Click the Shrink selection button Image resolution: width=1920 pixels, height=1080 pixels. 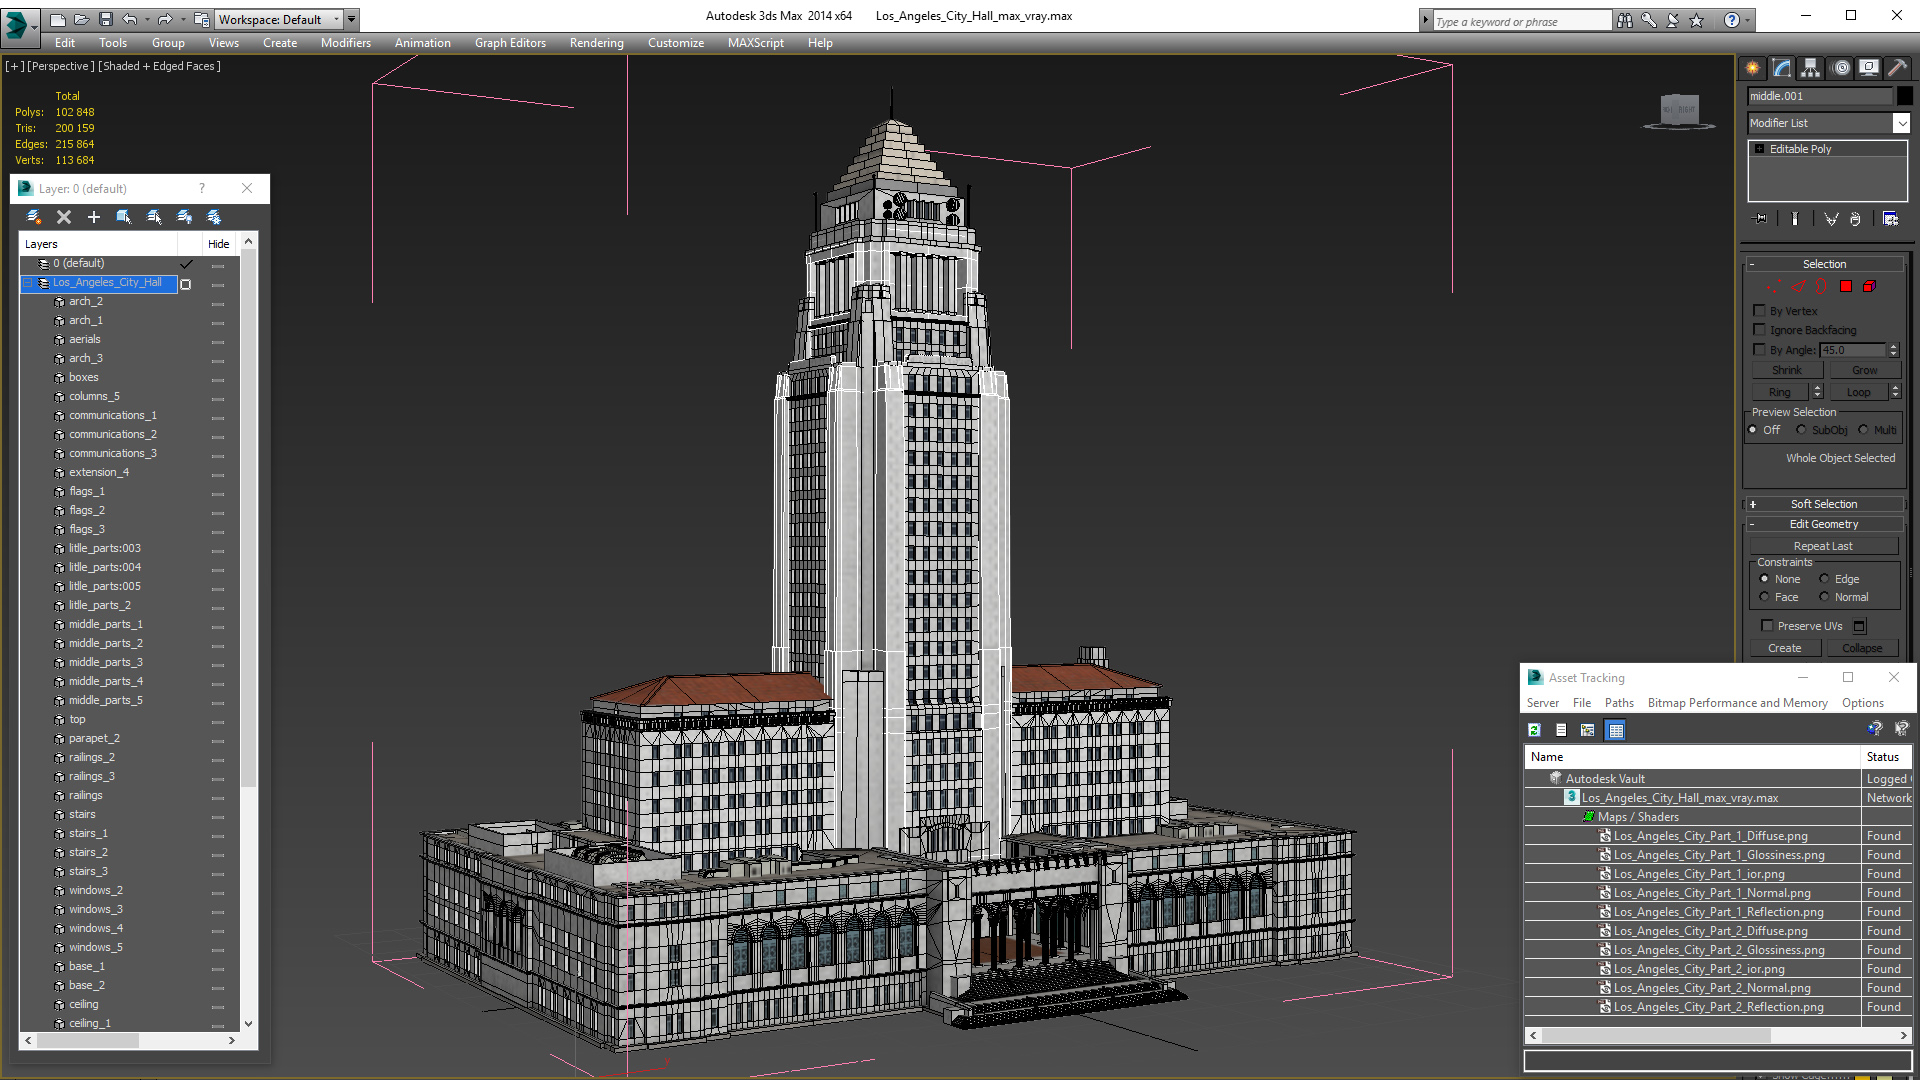[1787, 370]
